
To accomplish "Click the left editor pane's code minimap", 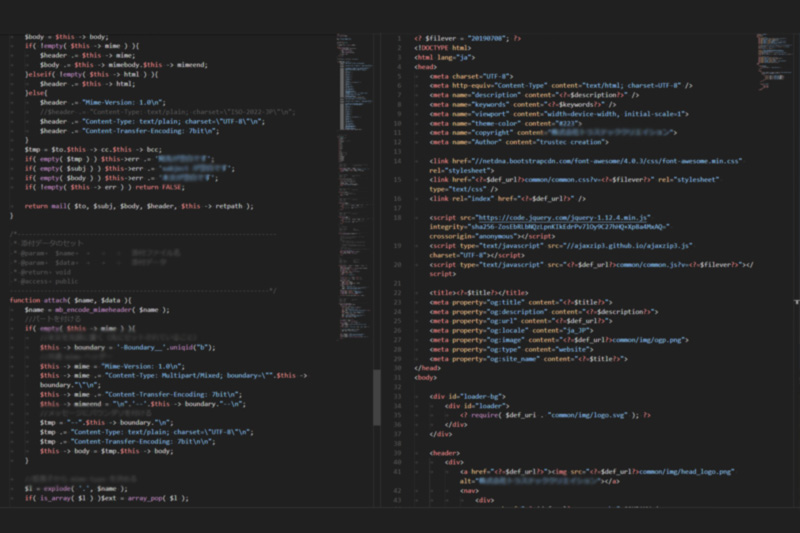I will pos(355,186).
